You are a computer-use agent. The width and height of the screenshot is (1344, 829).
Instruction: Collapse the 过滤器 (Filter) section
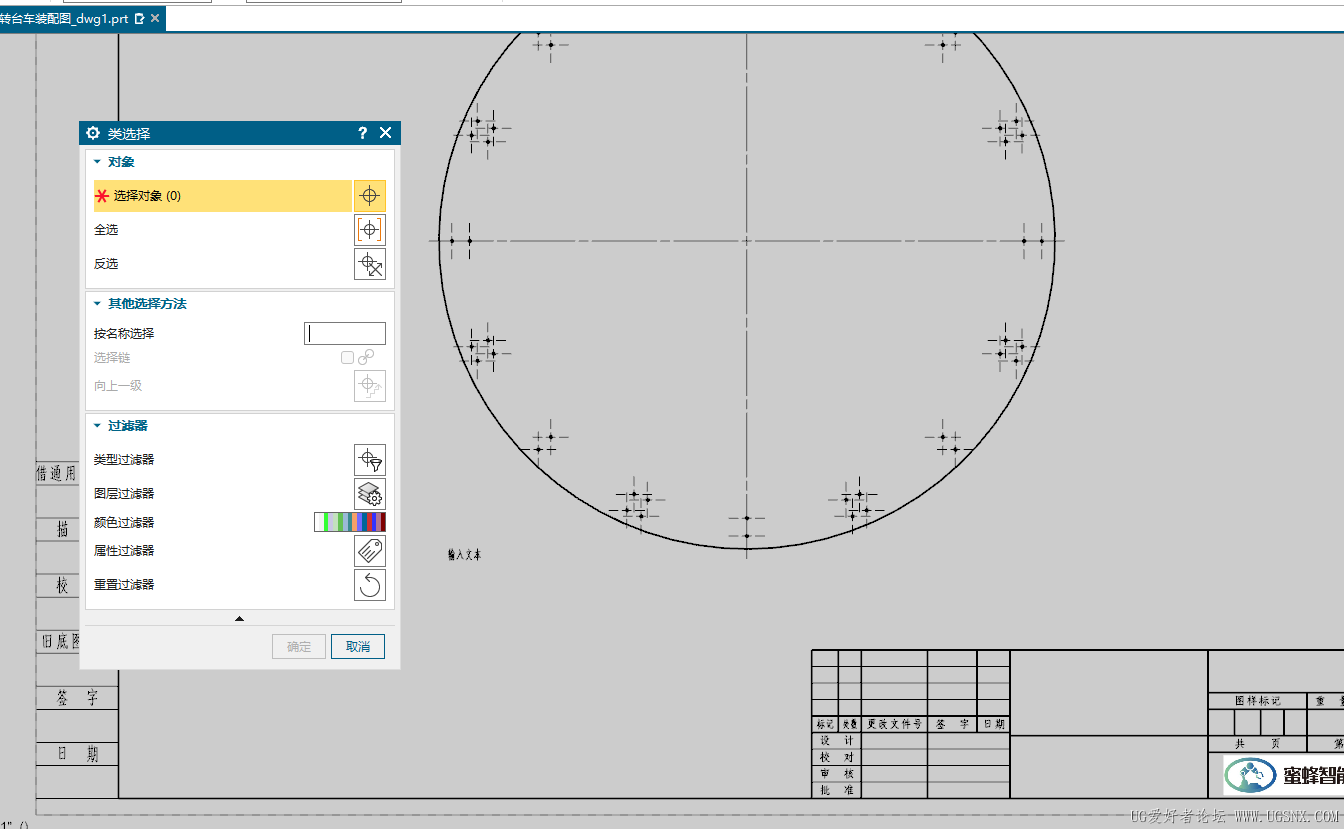97,425
